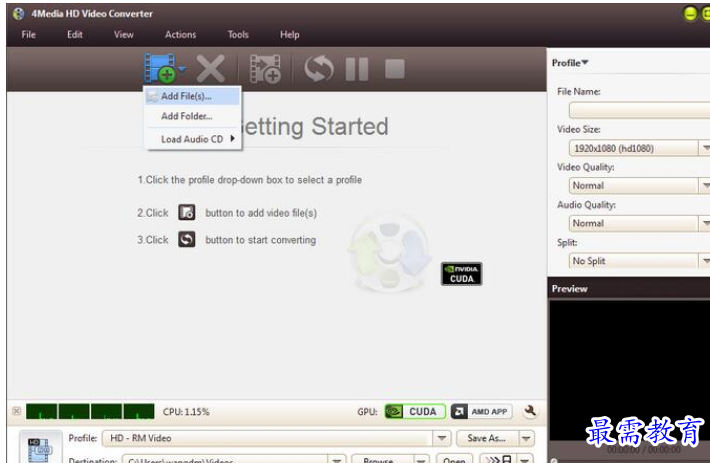The image size is (710, 463).
Task: Open the Split 'No Split' dropdown
Action: [639, 261]
